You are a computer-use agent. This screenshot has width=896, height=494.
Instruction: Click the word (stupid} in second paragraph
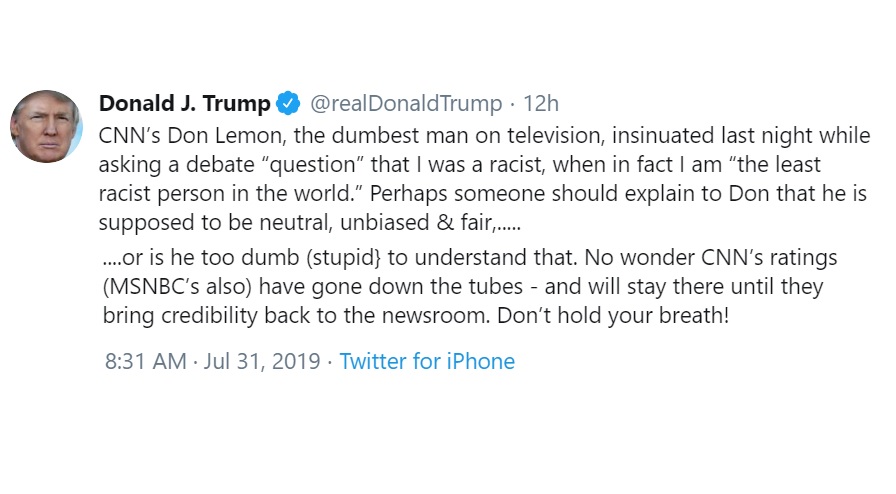[x=343, y=258]
